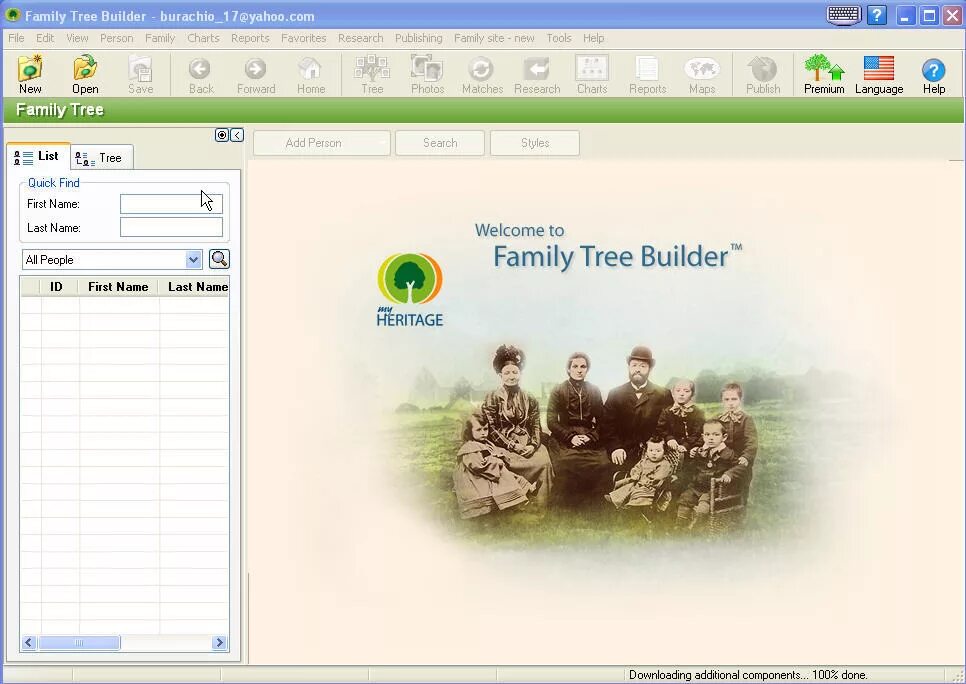
Task: Click the Matches toolbar icon
Action: pyautogui.click(x=482, y=74)
